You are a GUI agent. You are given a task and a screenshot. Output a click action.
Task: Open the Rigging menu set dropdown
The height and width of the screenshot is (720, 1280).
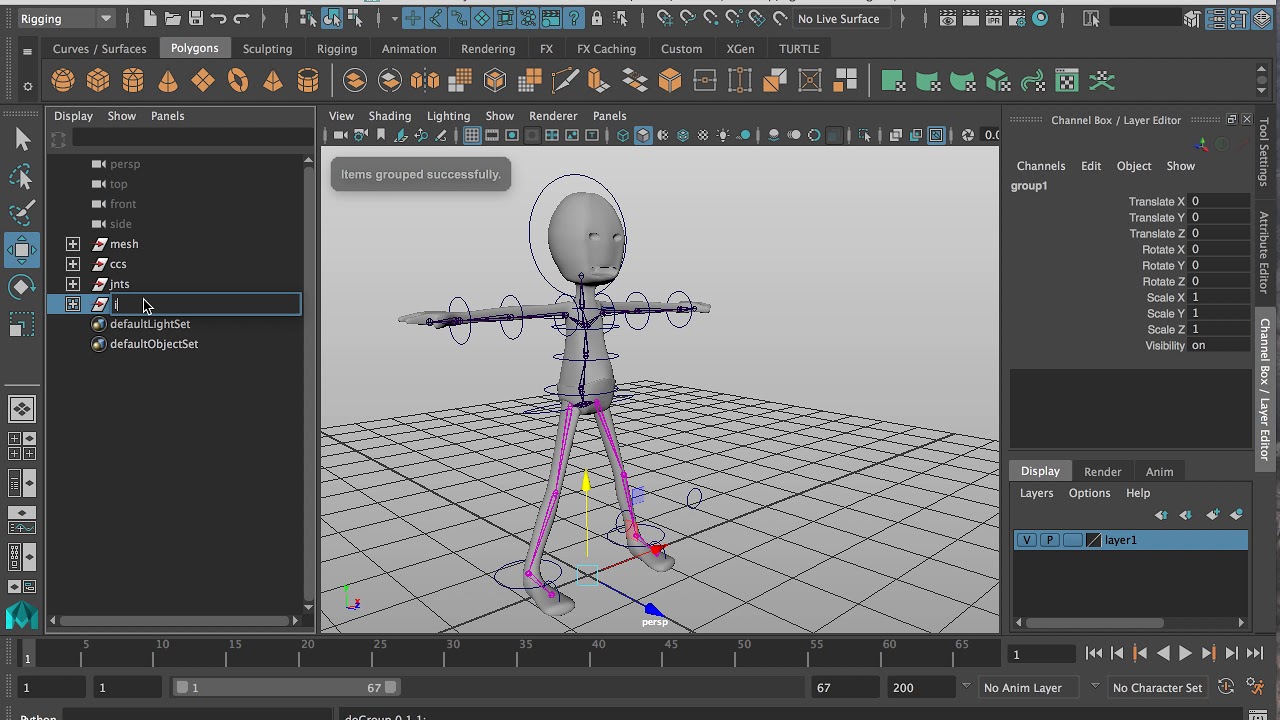[67, 18]
